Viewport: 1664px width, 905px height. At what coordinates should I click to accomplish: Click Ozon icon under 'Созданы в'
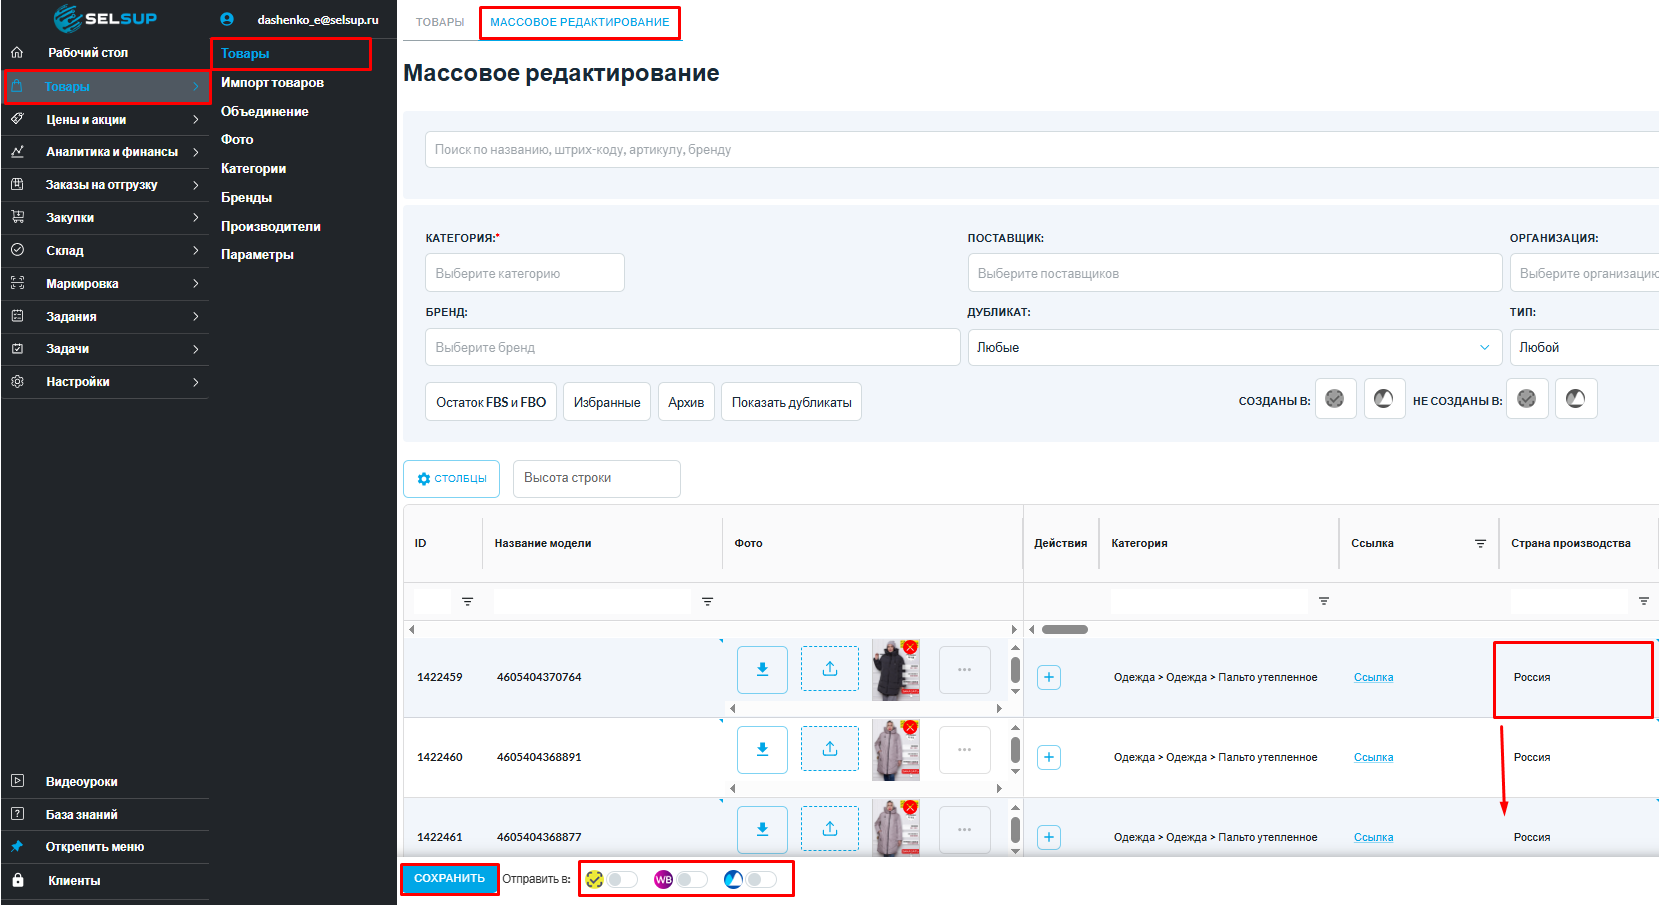point(1384,399)
